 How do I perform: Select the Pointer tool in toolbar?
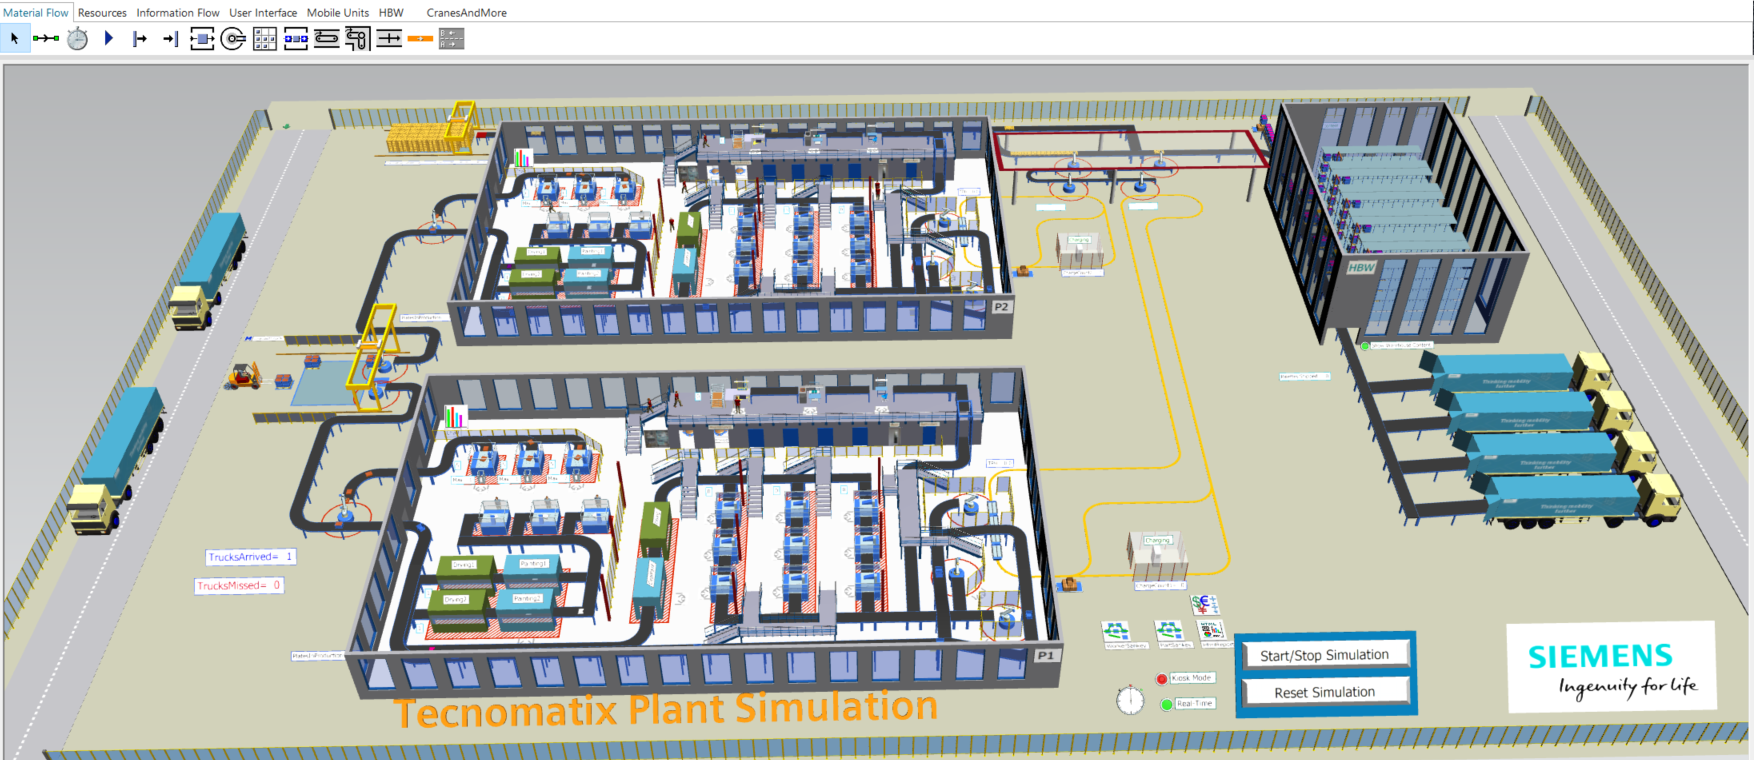click(x=15, y=39)
